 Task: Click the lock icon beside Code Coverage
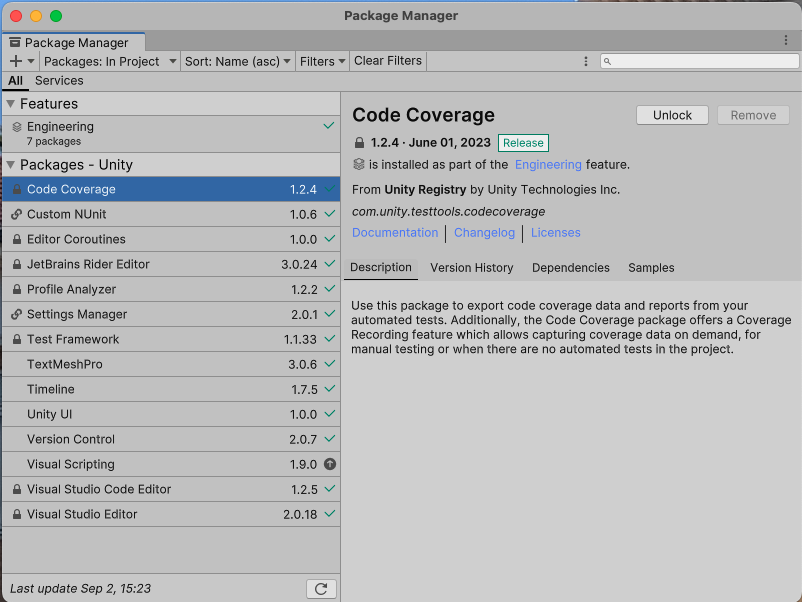click(17, 190)
